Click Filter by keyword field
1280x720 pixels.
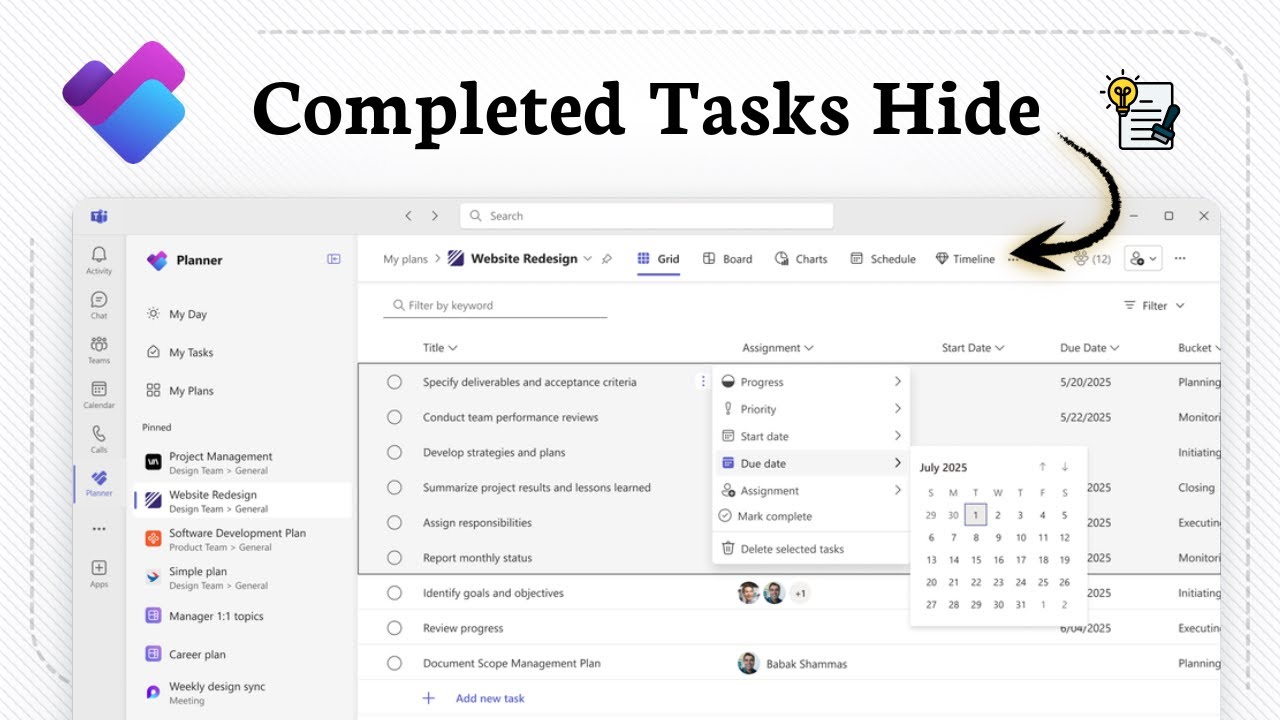495,305
